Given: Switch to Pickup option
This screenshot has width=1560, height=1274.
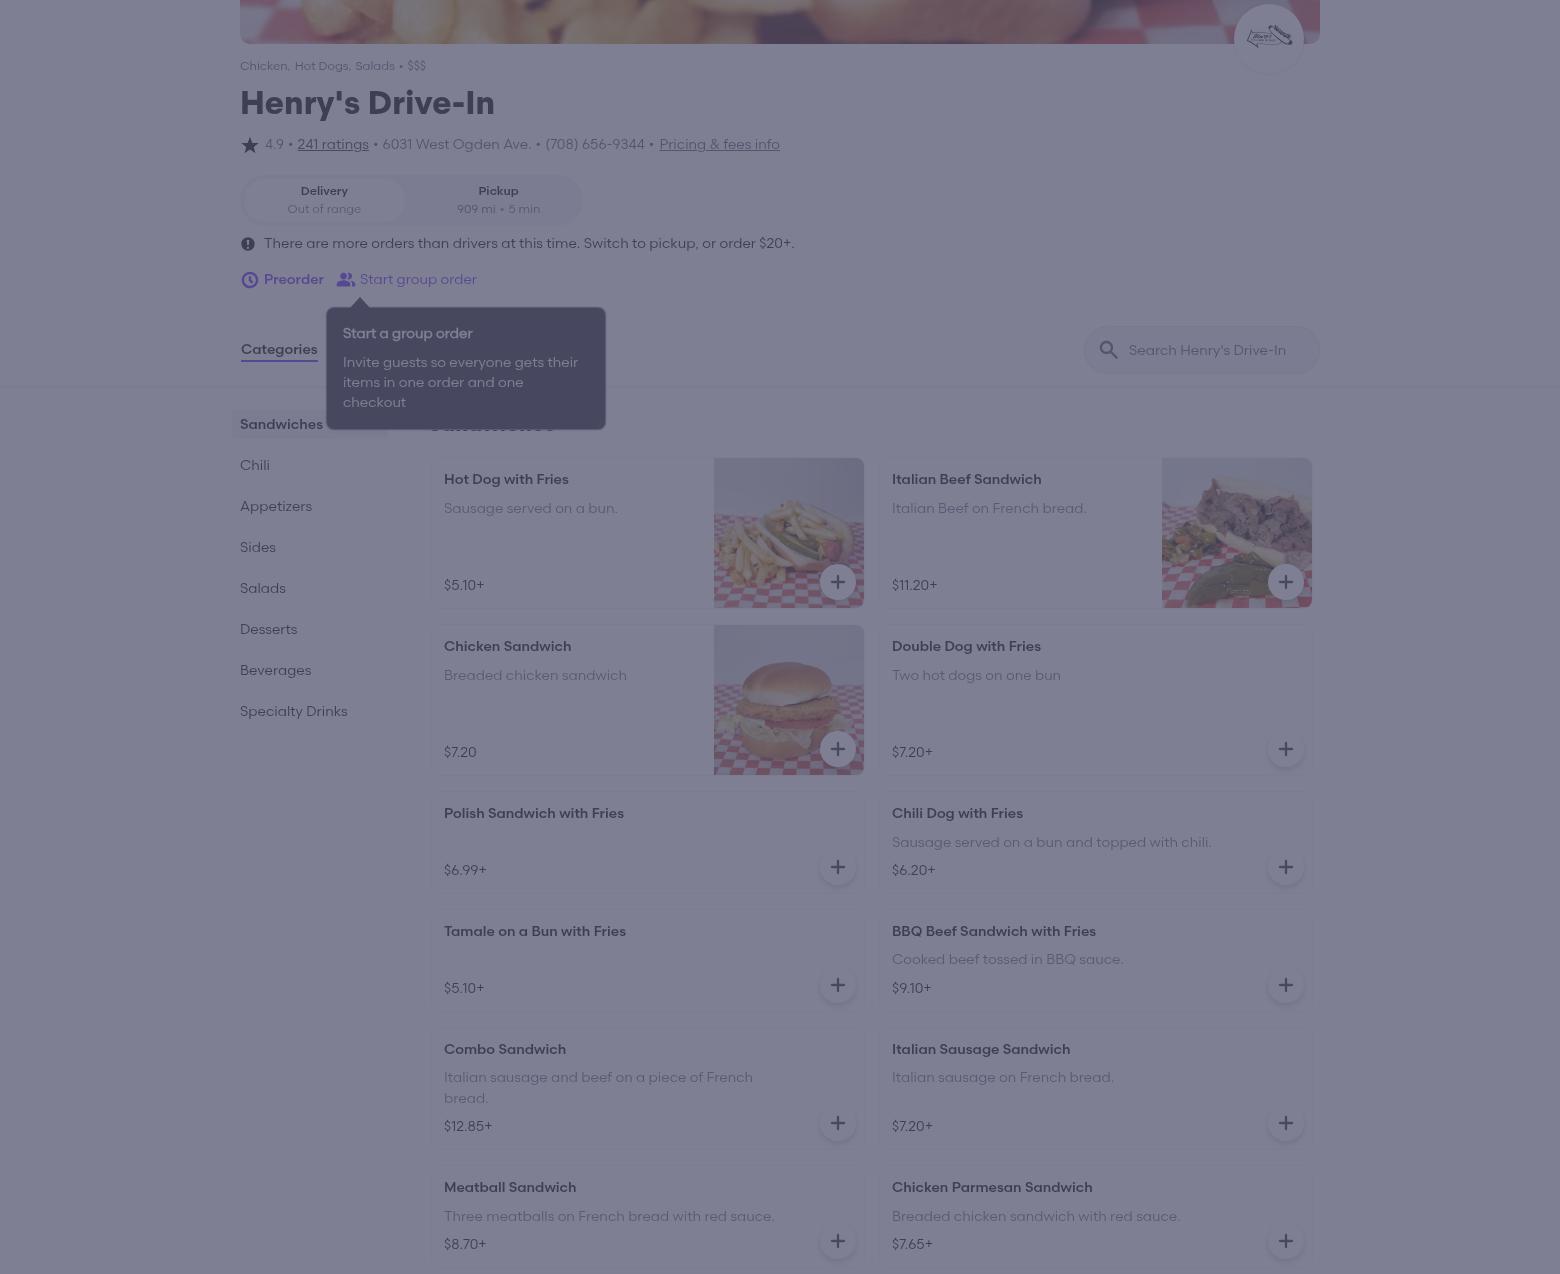Looking at the screenshot, I should coord(498,200).
